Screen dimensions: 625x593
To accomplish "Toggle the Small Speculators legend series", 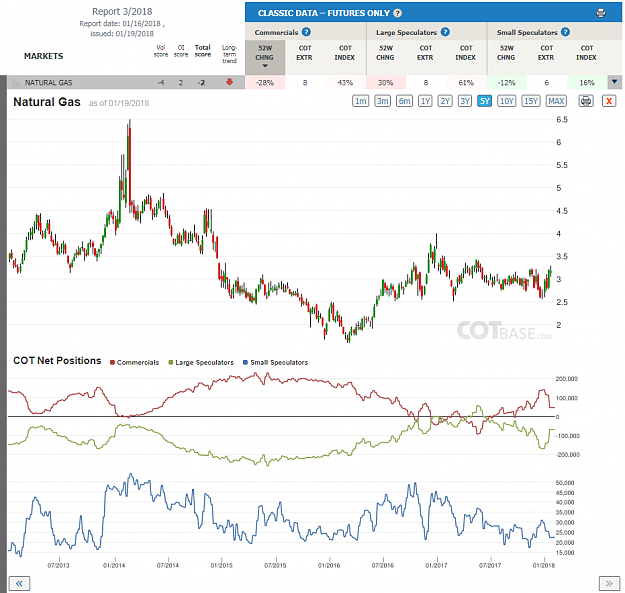I will (x=275, y=362).
